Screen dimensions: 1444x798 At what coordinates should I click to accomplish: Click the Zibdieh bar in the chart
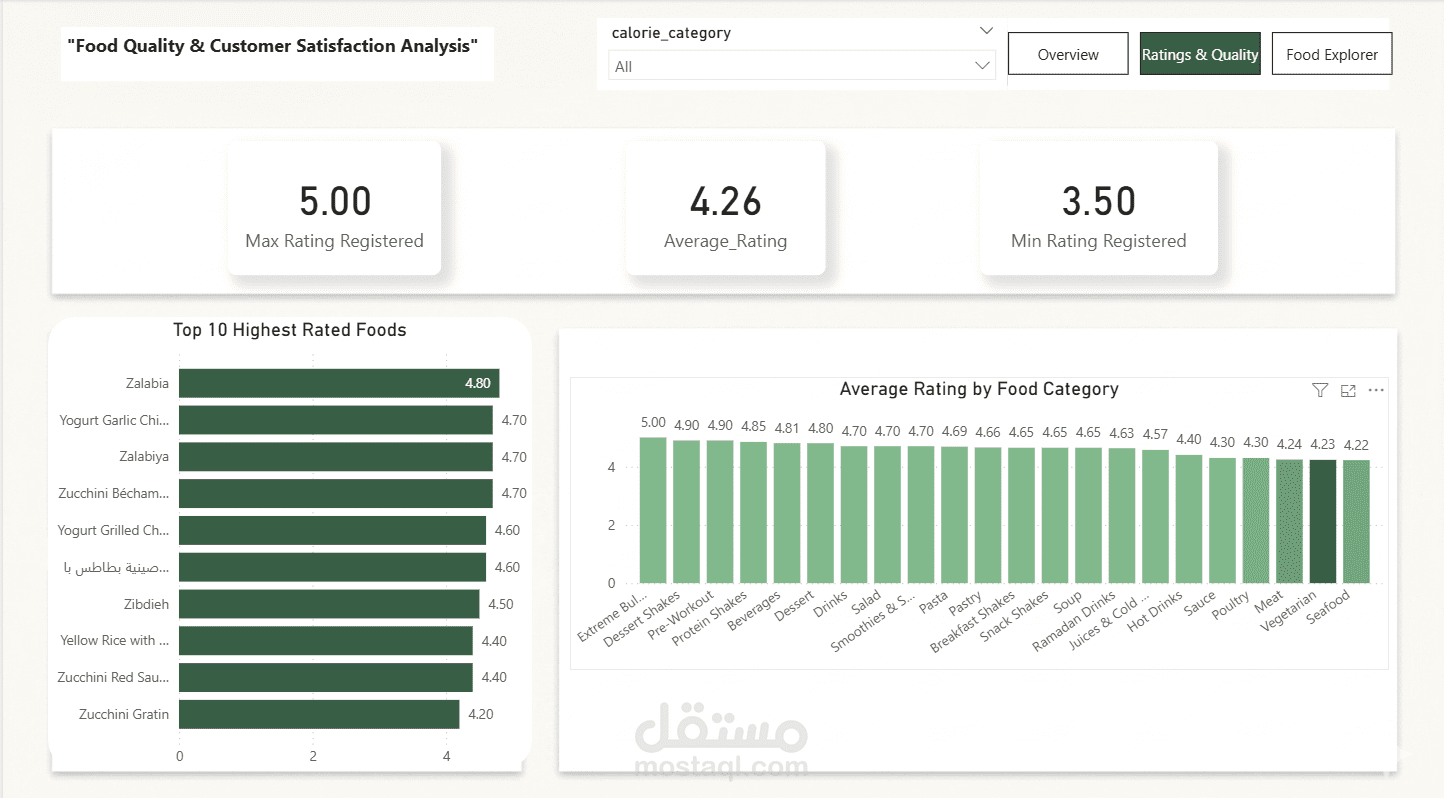(x=329, y=604)
